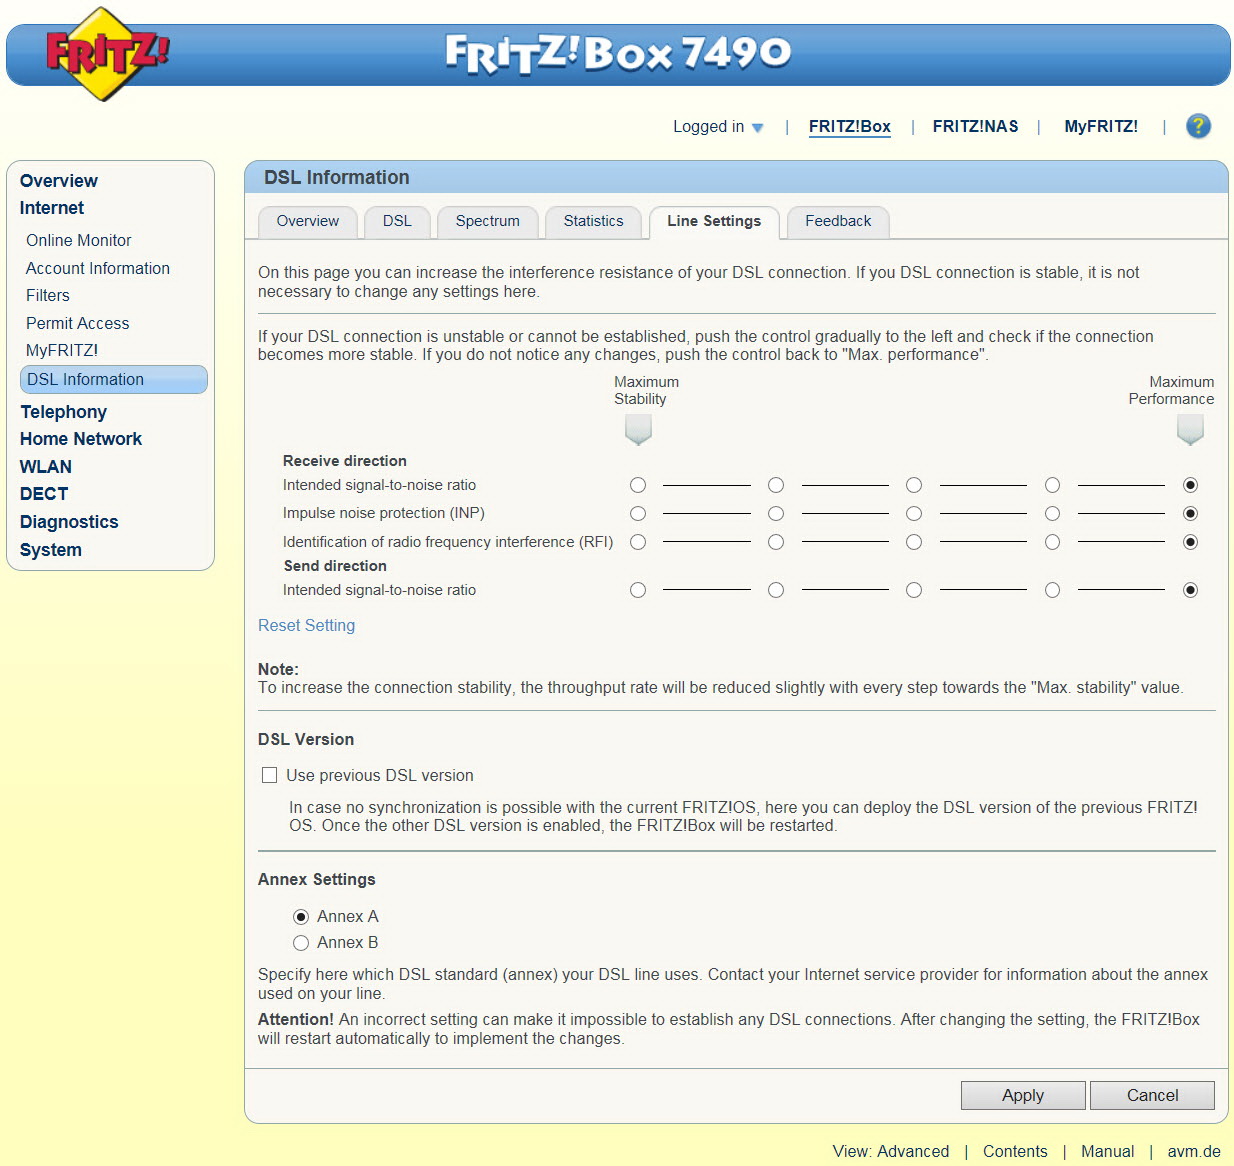Open Filters in the sidebar

click(x=48, y=295)
